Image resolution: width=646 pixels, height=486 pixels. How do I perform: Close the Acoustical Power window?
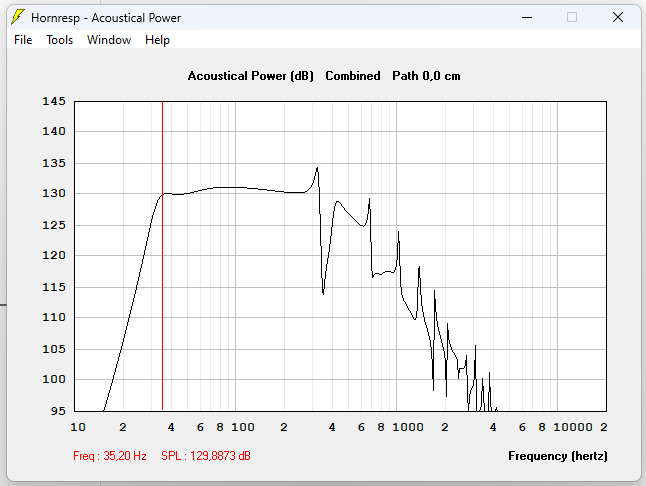[618, 17]
